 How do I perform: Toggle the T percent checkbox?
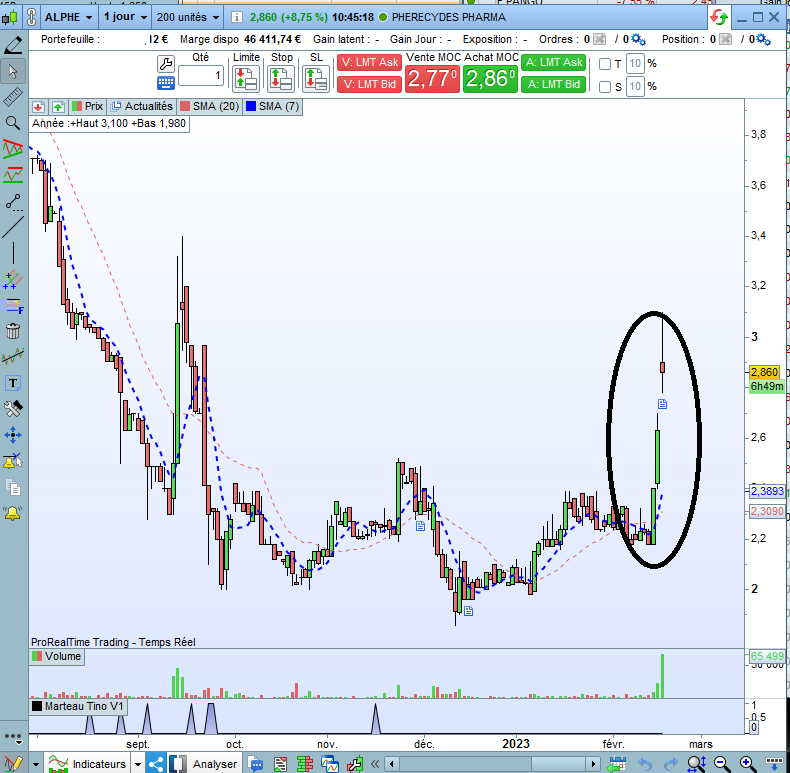(605, 64)
